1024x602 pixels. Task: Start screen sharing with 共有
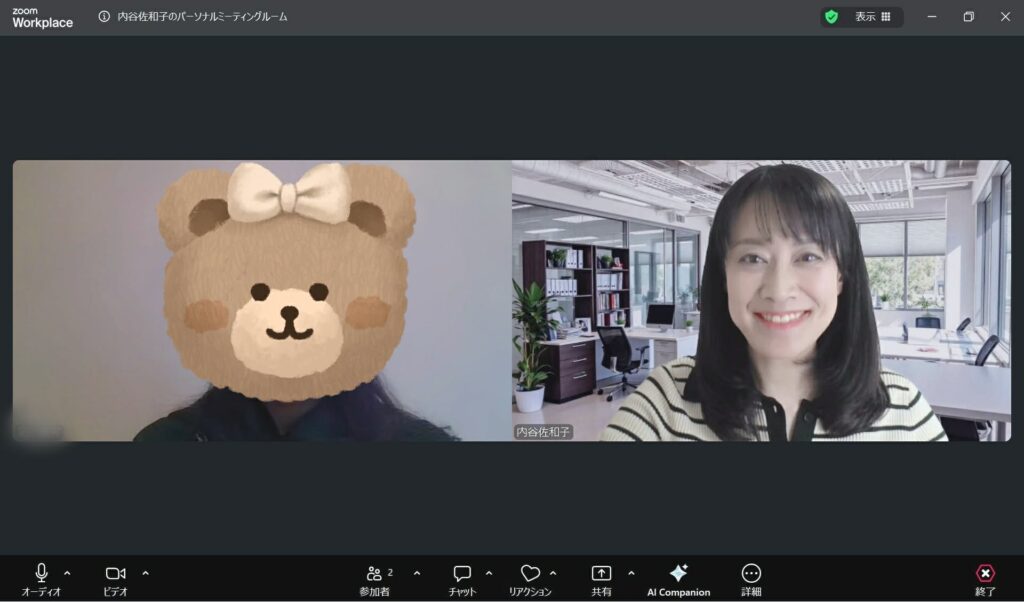click(601, 574)
